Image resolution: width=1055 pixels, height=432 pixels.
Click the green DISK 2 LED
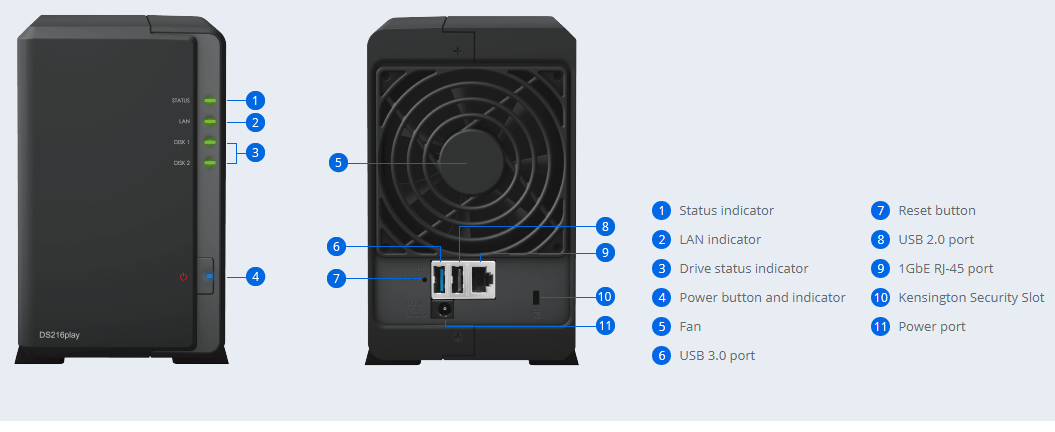210,163
